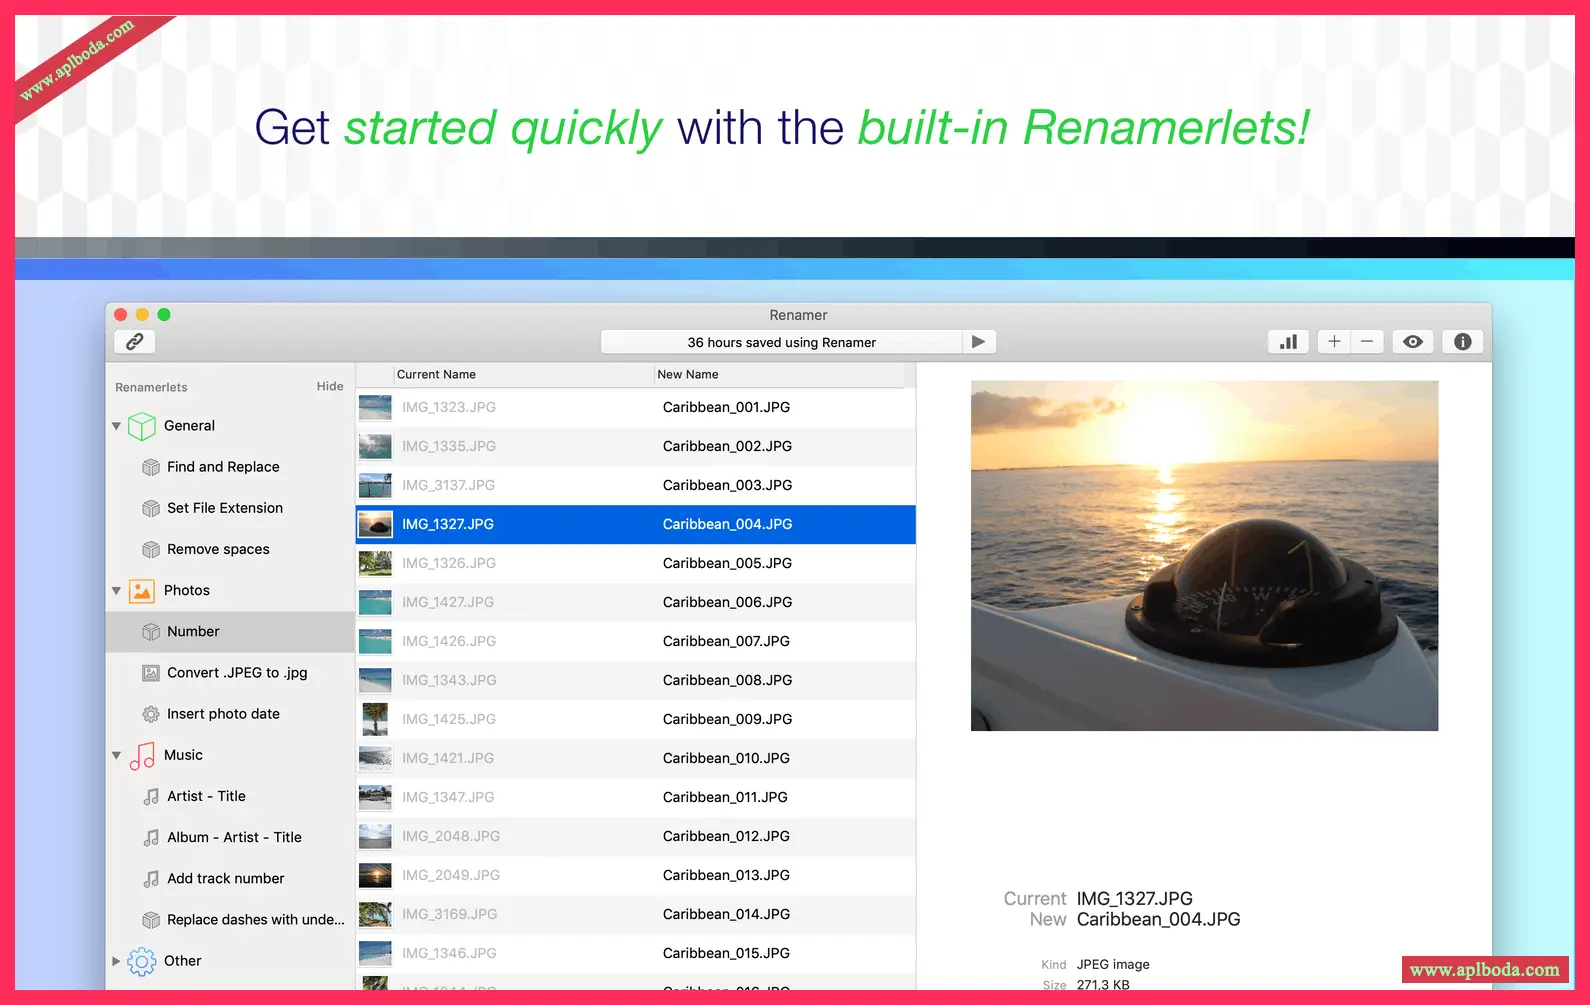Click the Artist - Title note icon
The height and width of the screenshot is (1005, 1590).
coord(151,797)
